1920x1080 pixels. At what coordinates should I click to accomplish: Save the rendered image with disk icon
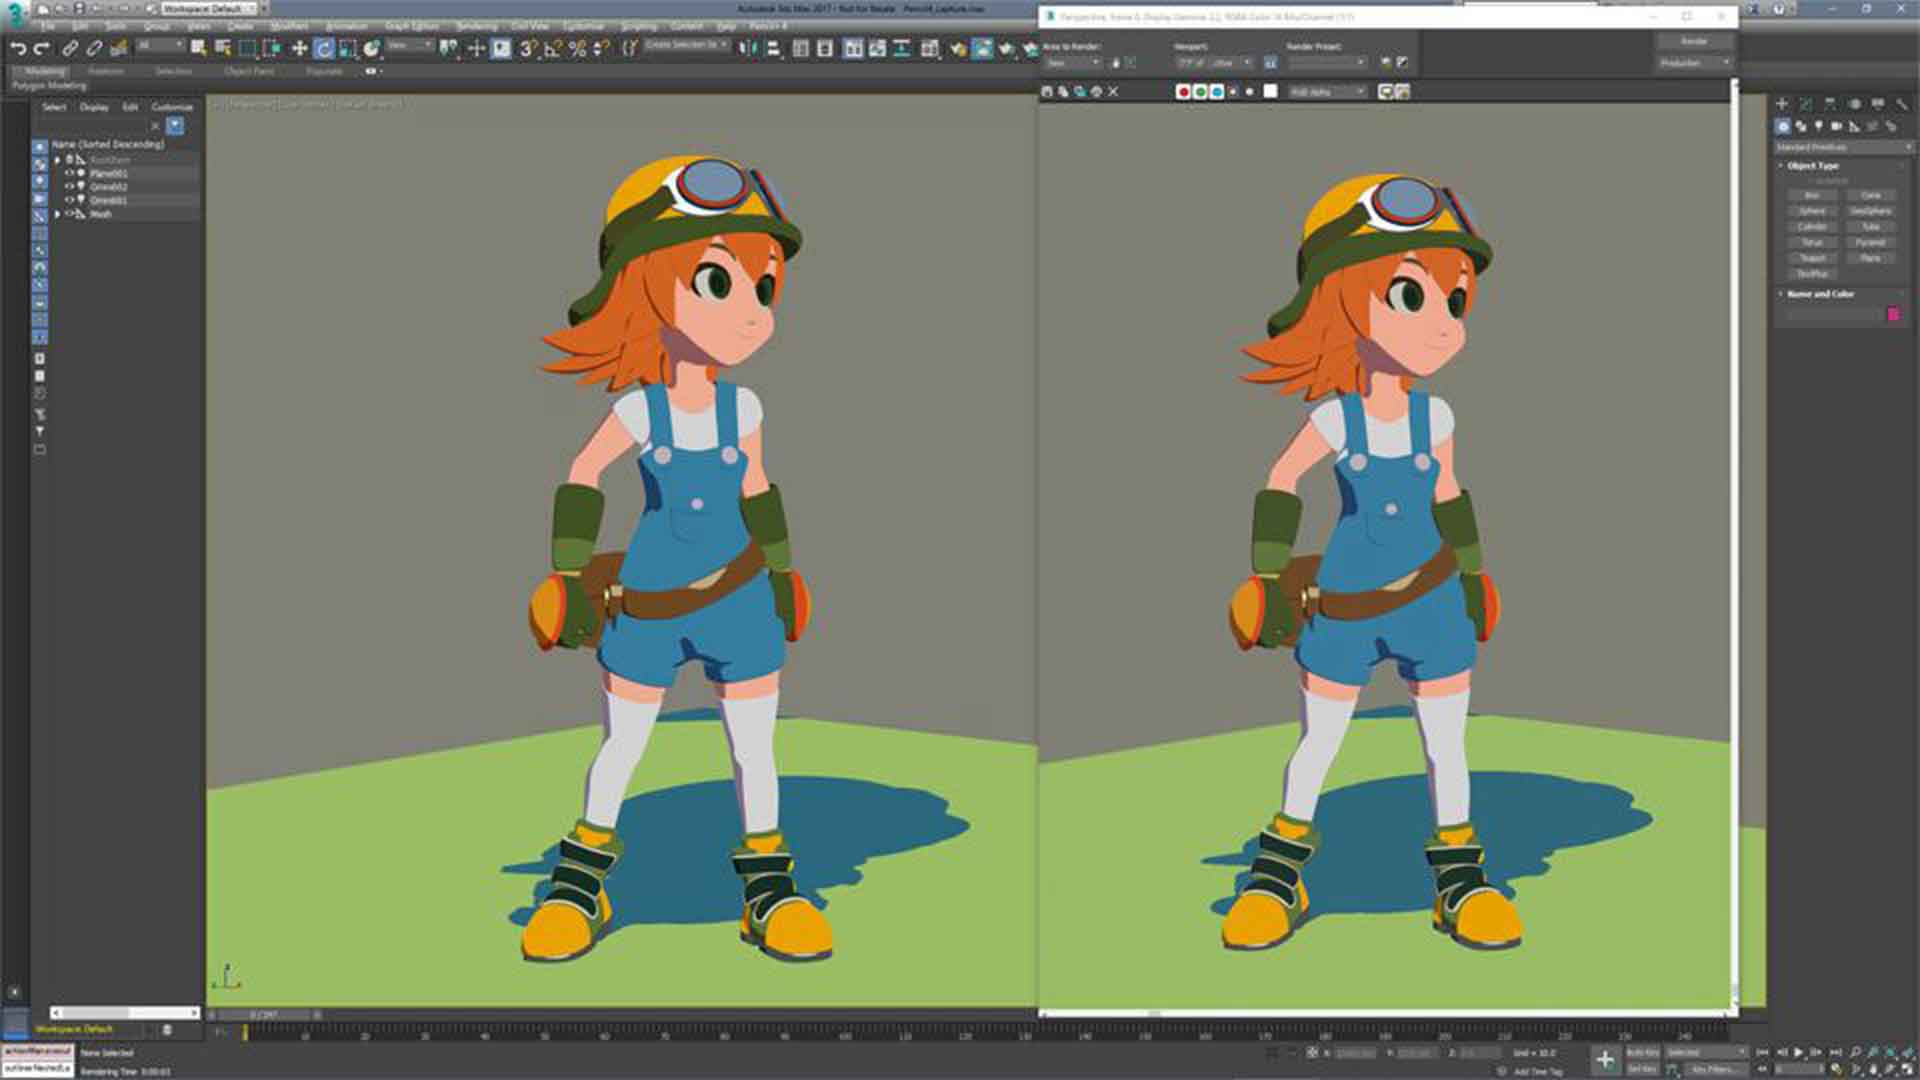coord(1047,91)
